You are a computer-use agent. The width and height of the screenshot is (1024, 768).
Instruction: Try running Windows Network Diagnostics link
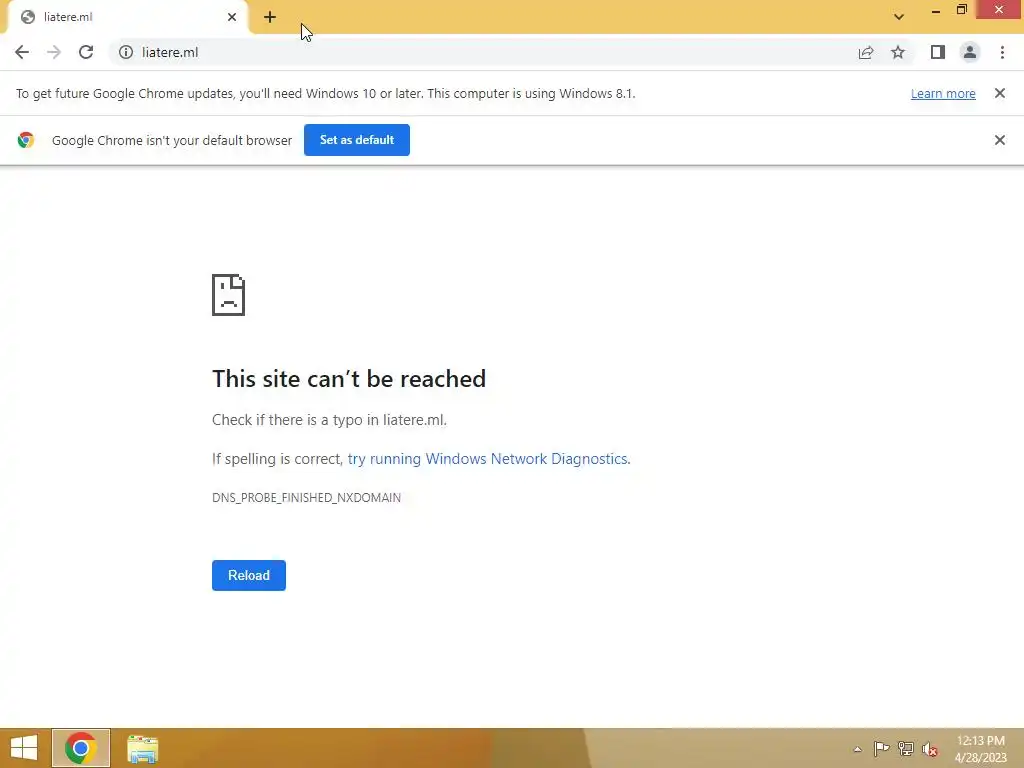(x=488, y=458)
